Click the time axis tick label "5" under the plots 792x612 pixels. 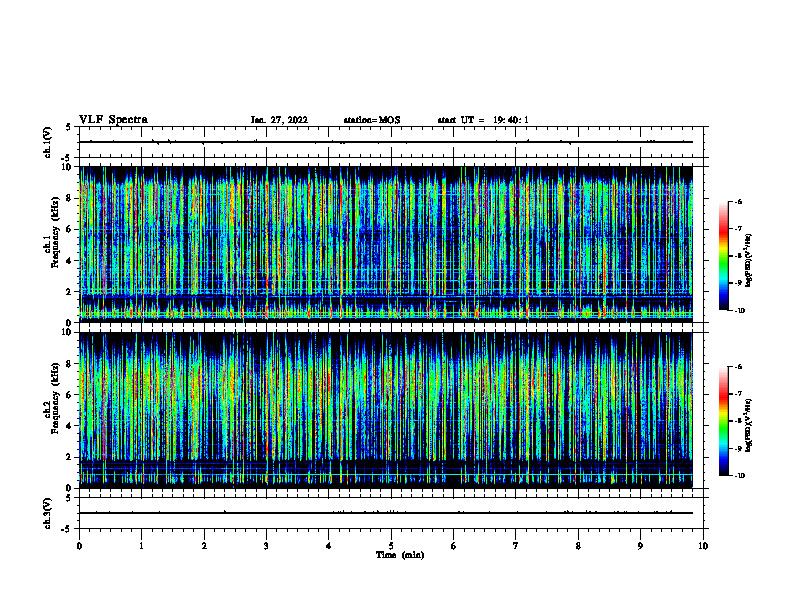click(x=391, y=546)
